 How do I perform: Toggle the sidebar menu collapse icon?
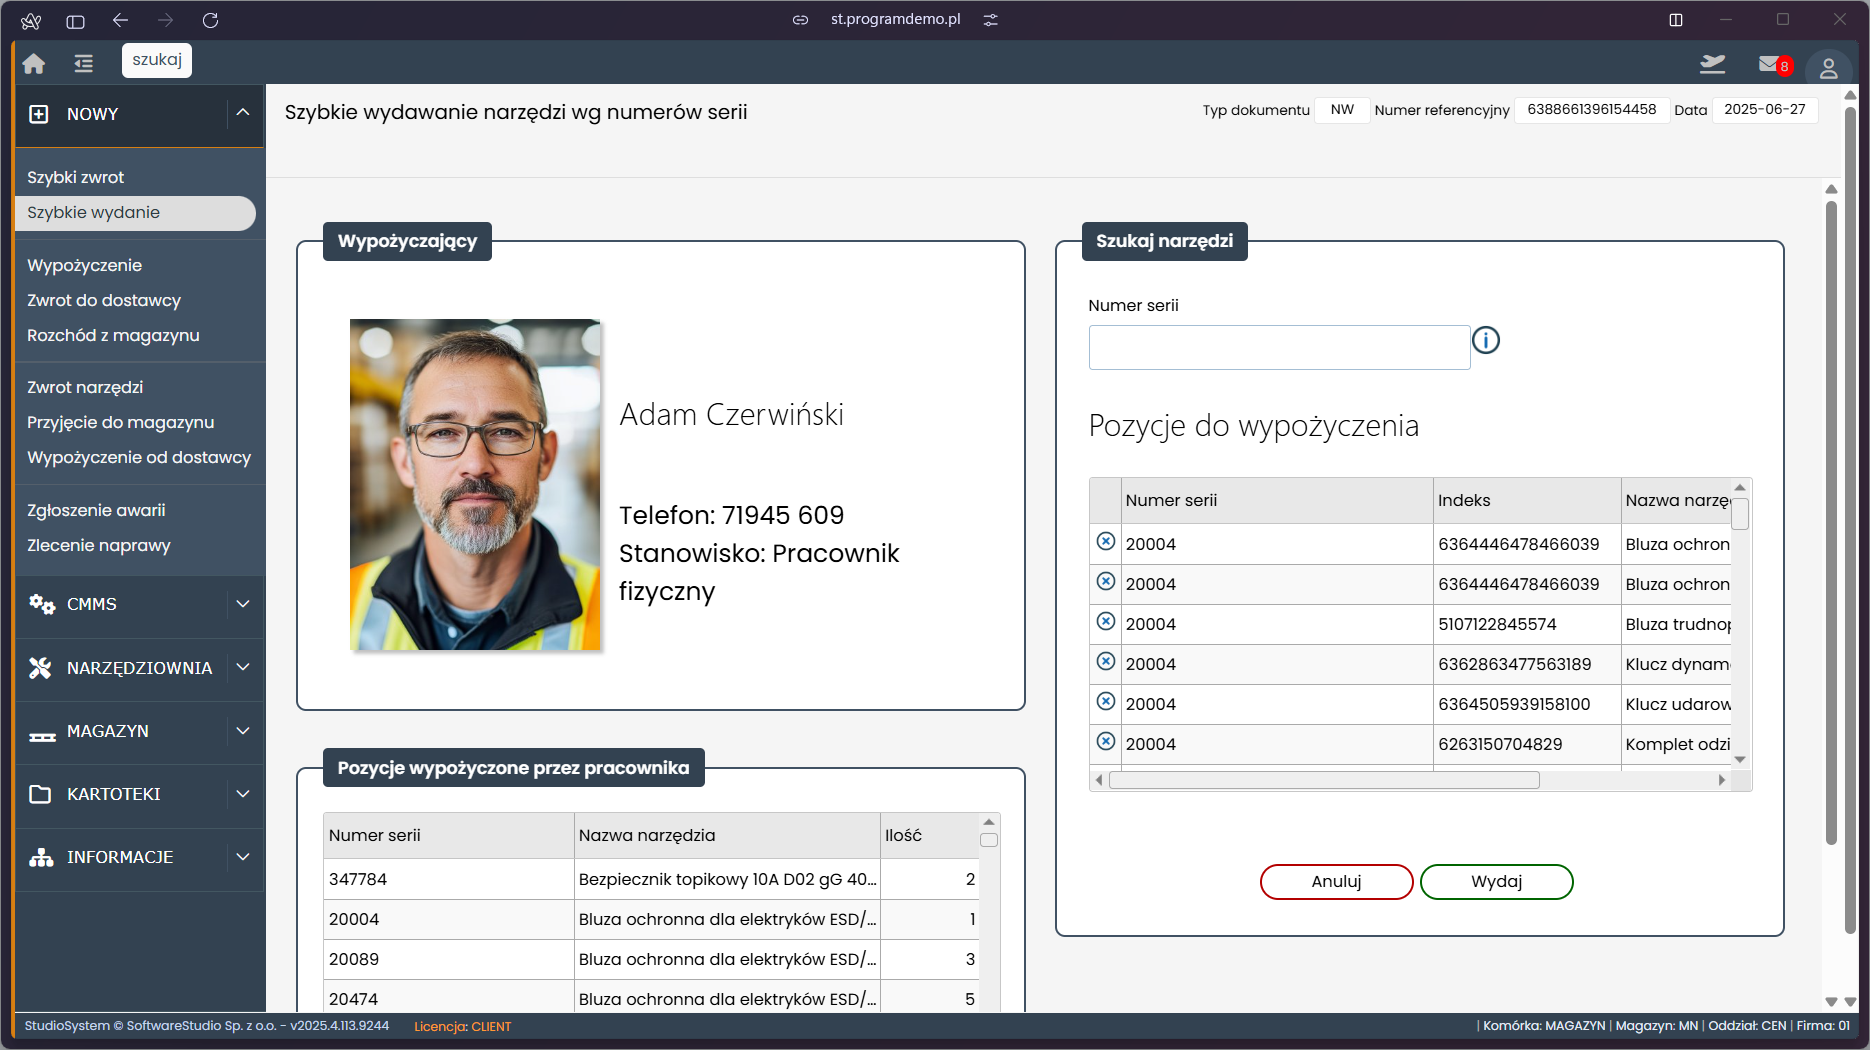click(x=84, y=64)
